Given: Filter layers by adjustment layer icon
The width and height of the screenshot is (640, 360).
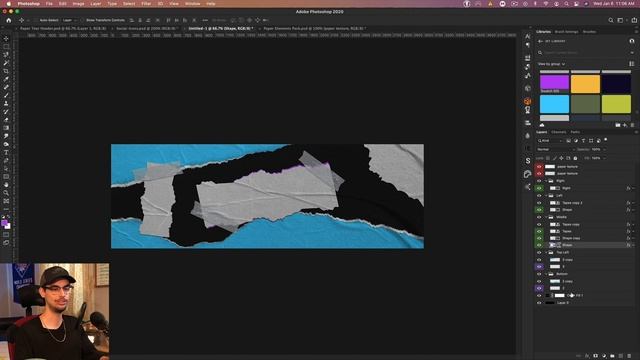Looking at the screenshot, I should [x=576, y=140].
